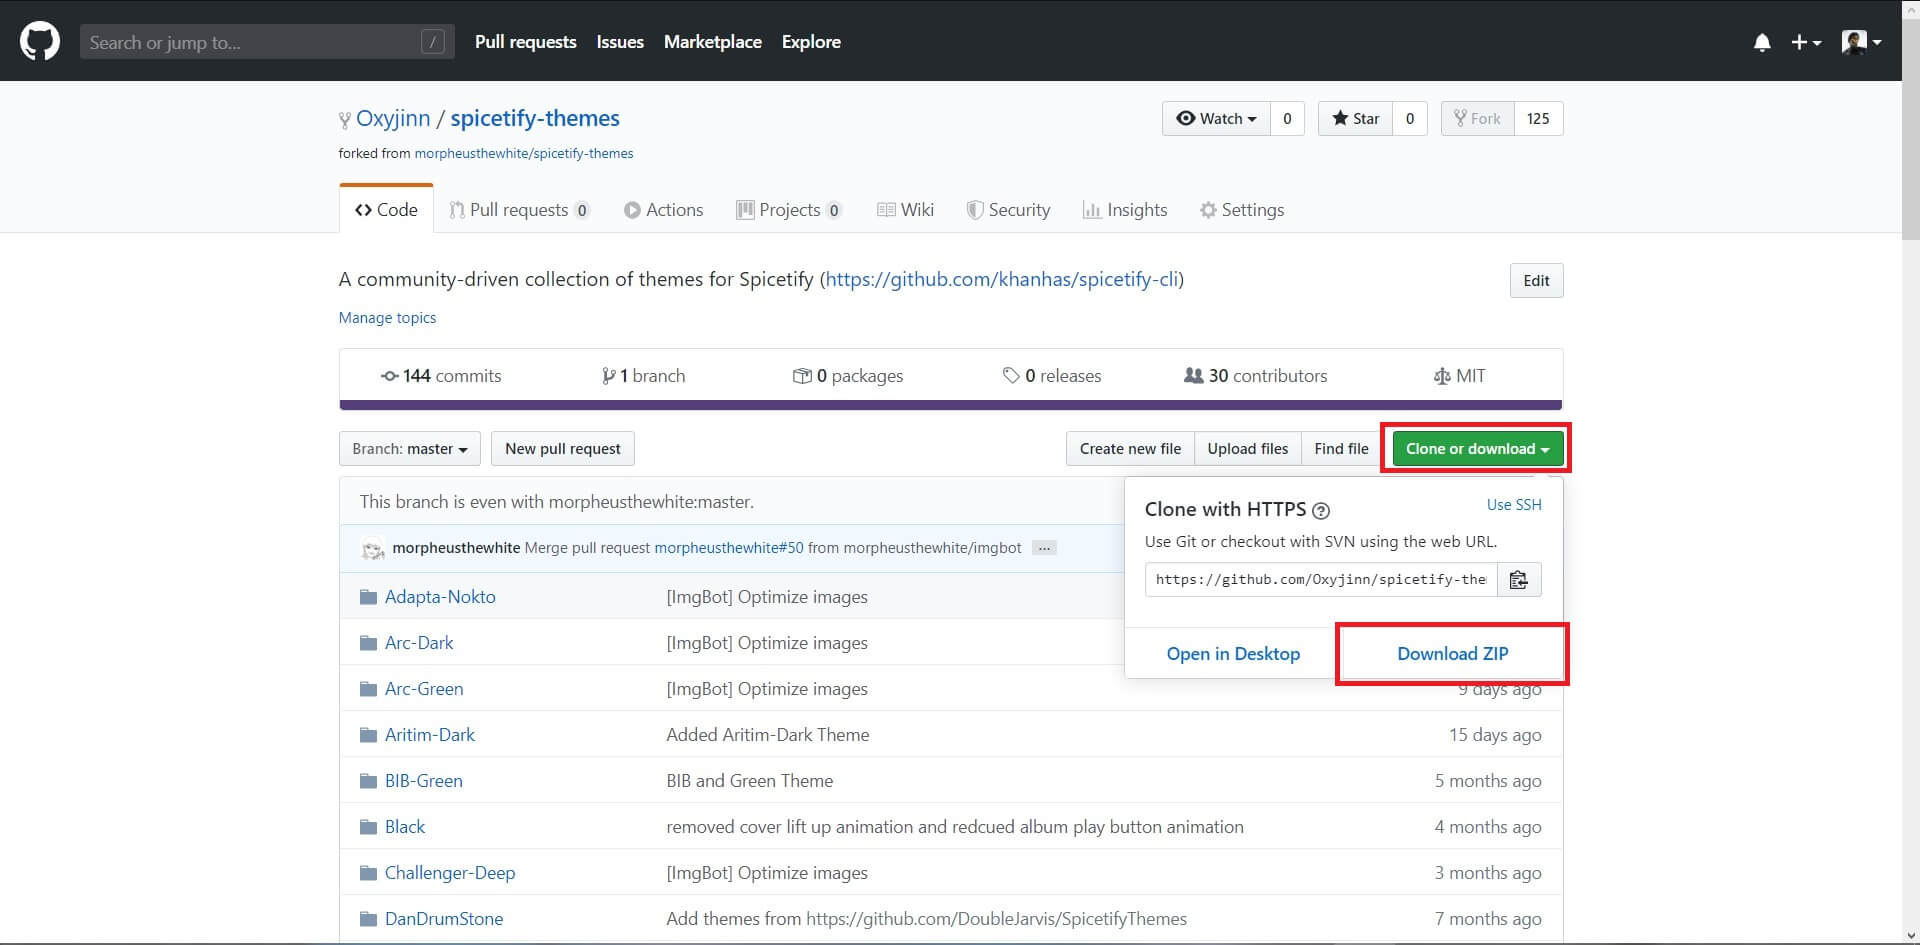Image resolution: width=1920 pixels, height=945 pixels.
Task: Open the plus create-new dropdown
Action: point(1805,42)
